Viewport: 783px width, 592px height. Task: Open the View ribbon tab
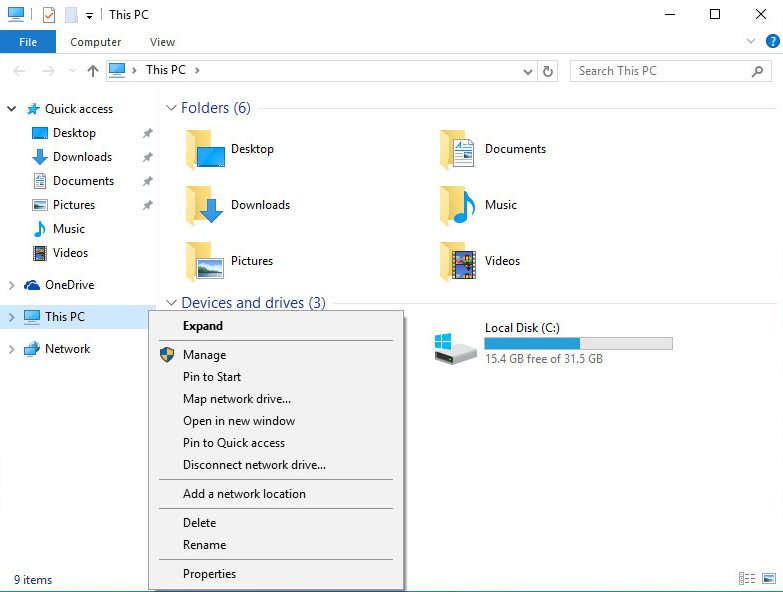coord(162,42)
